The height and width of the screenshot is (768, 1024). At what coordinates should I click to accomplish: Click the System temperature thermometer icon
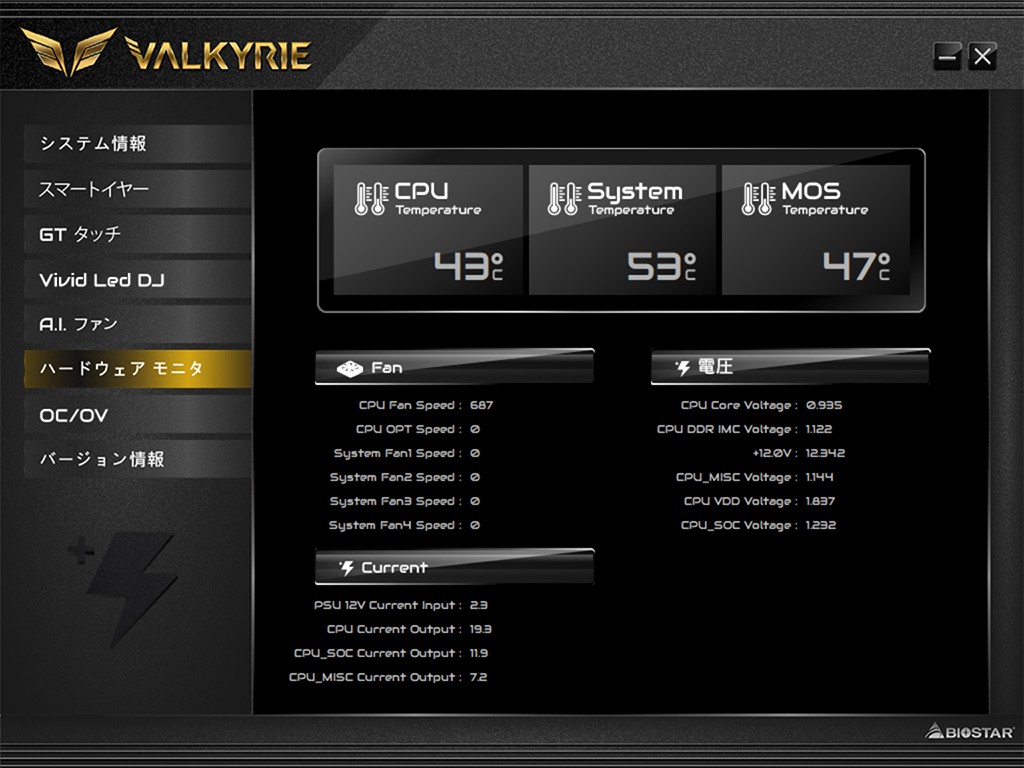564,199
